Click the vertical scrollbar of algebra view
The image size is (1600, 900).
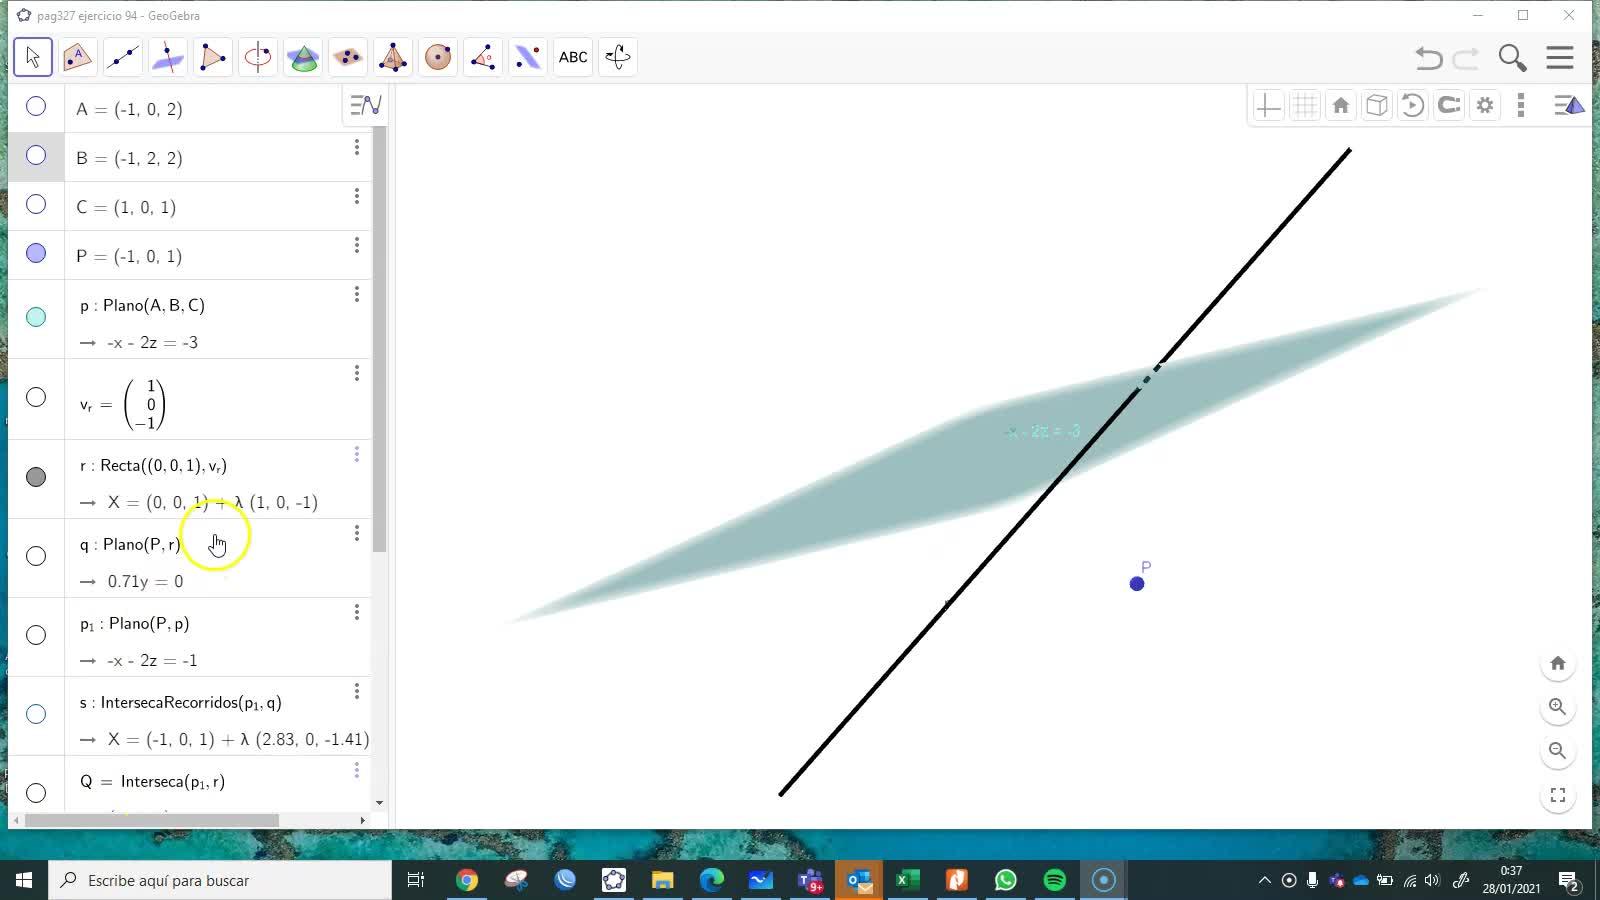coord(379,340)
